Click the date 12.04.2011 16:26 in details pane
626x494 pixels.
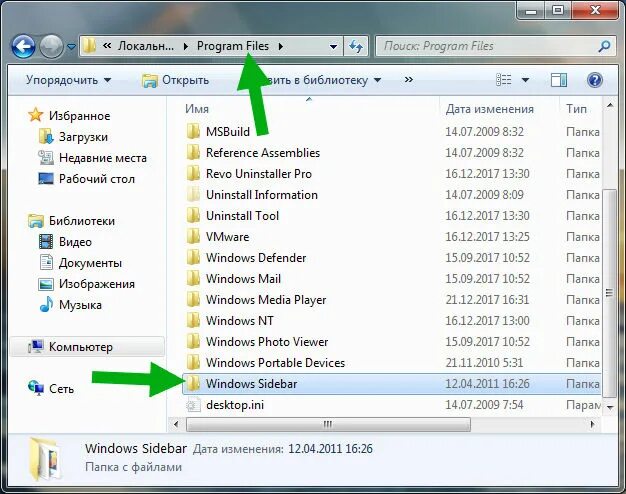coord(330,449)
